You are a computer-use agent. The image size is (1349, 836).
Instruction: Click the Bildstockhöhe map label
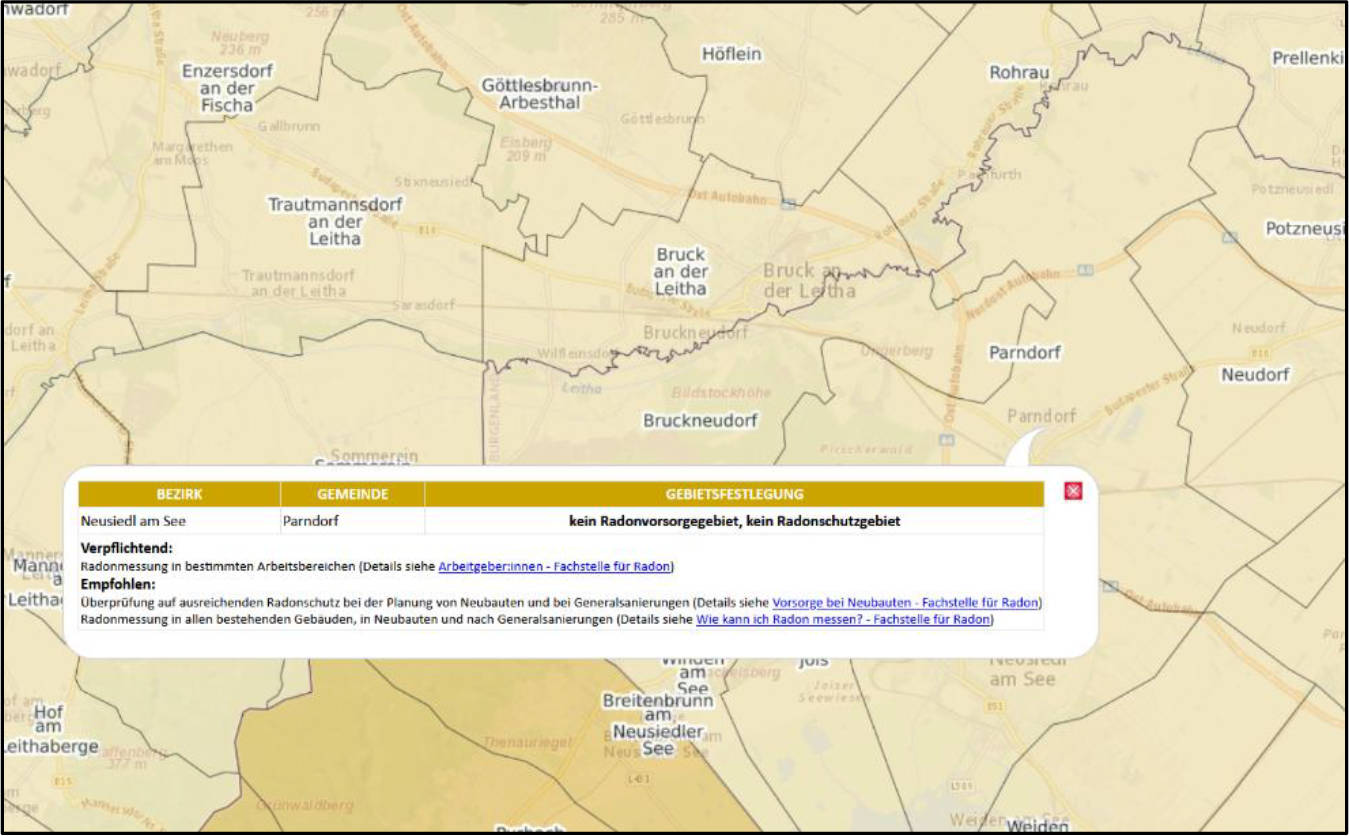coord(721,392)
